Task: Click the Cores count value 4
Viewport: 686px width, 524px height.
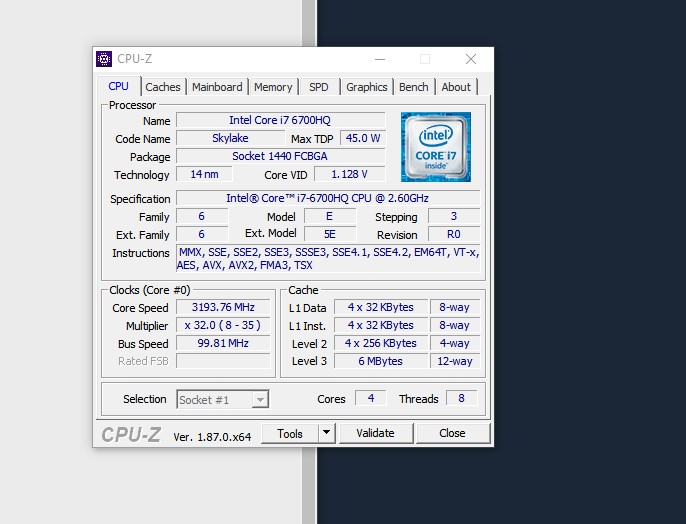Action: 371,398
